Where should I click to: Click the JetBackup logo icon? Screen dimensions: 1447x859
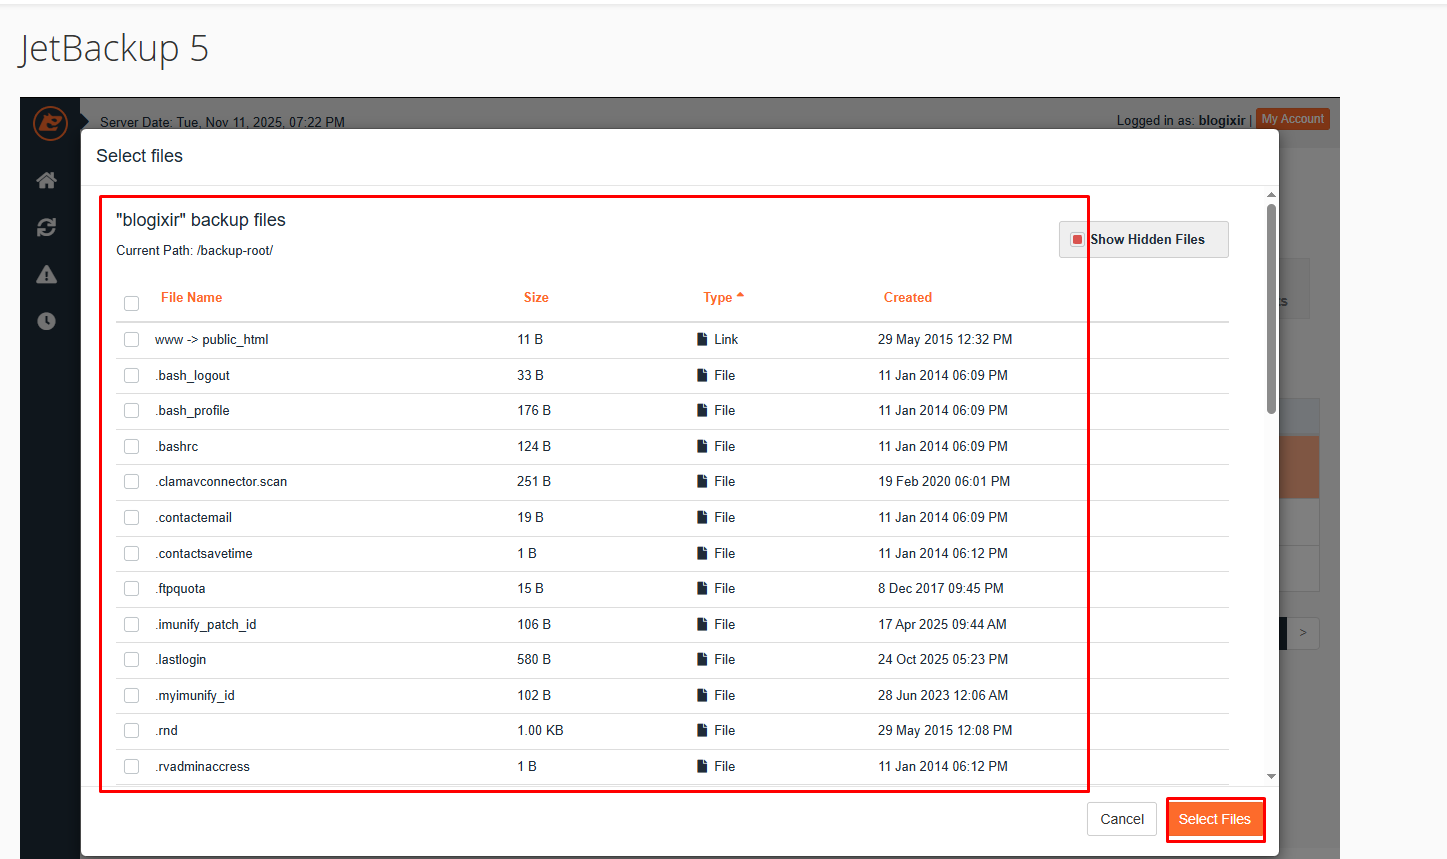click(49, 123)
